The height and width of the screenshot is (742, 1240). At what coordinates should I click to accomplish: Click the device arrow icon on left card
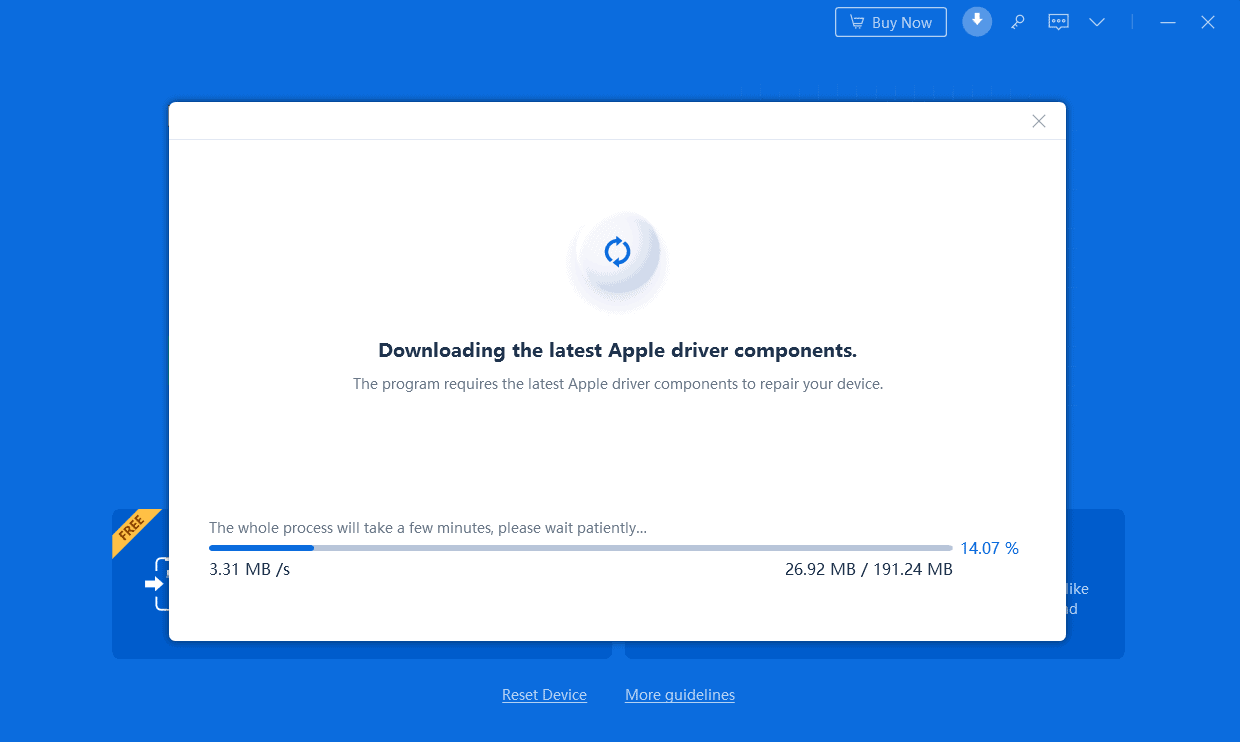point(157,584)
